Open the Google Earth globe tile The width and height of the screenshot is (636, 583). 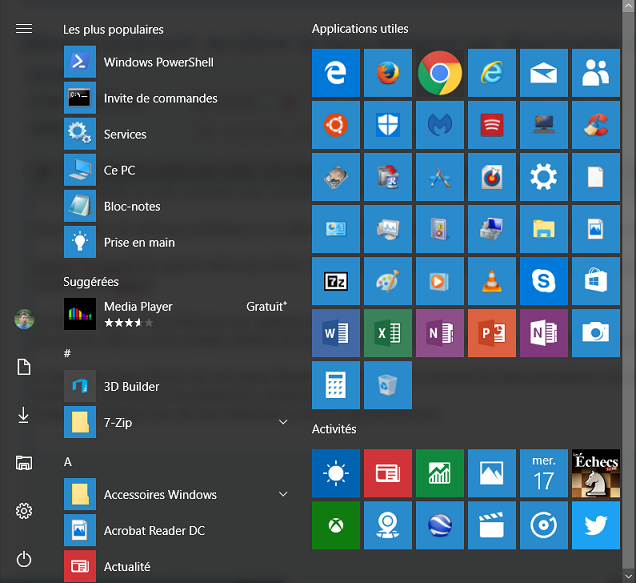point(440,525)
